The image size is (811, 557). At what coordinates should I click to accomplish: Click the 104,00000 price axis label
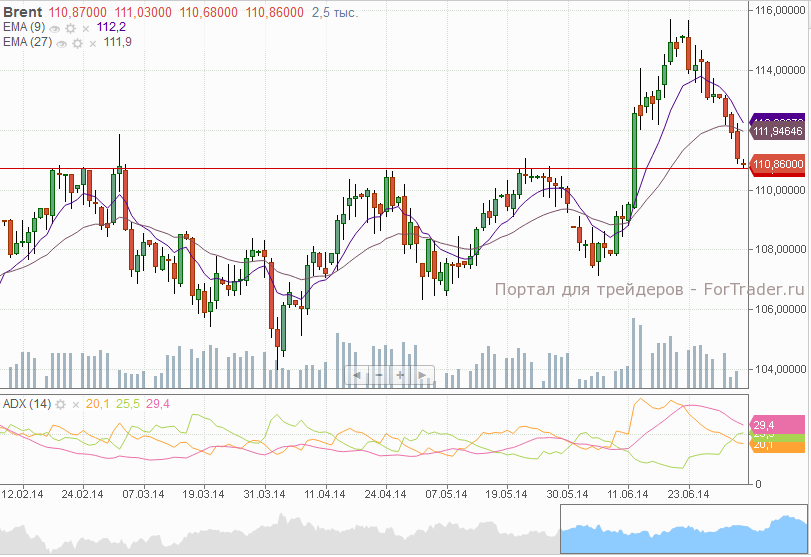[x=780, y=369]
